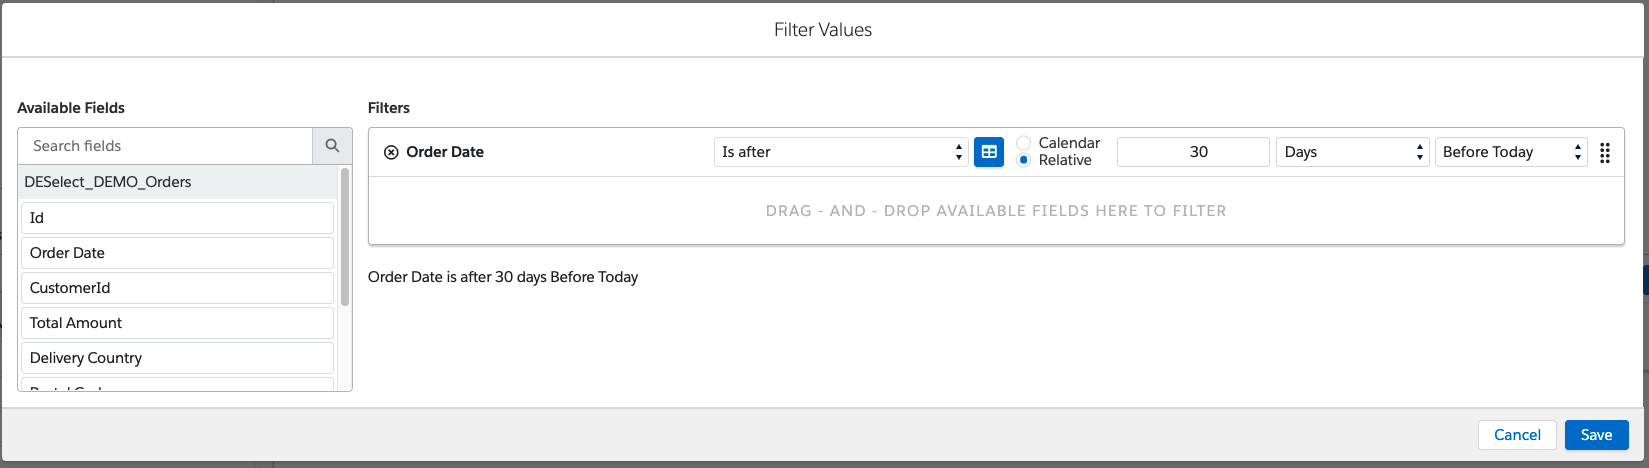Choose the CustomerId field
The image size is (1649, 468).
[177, 288]
